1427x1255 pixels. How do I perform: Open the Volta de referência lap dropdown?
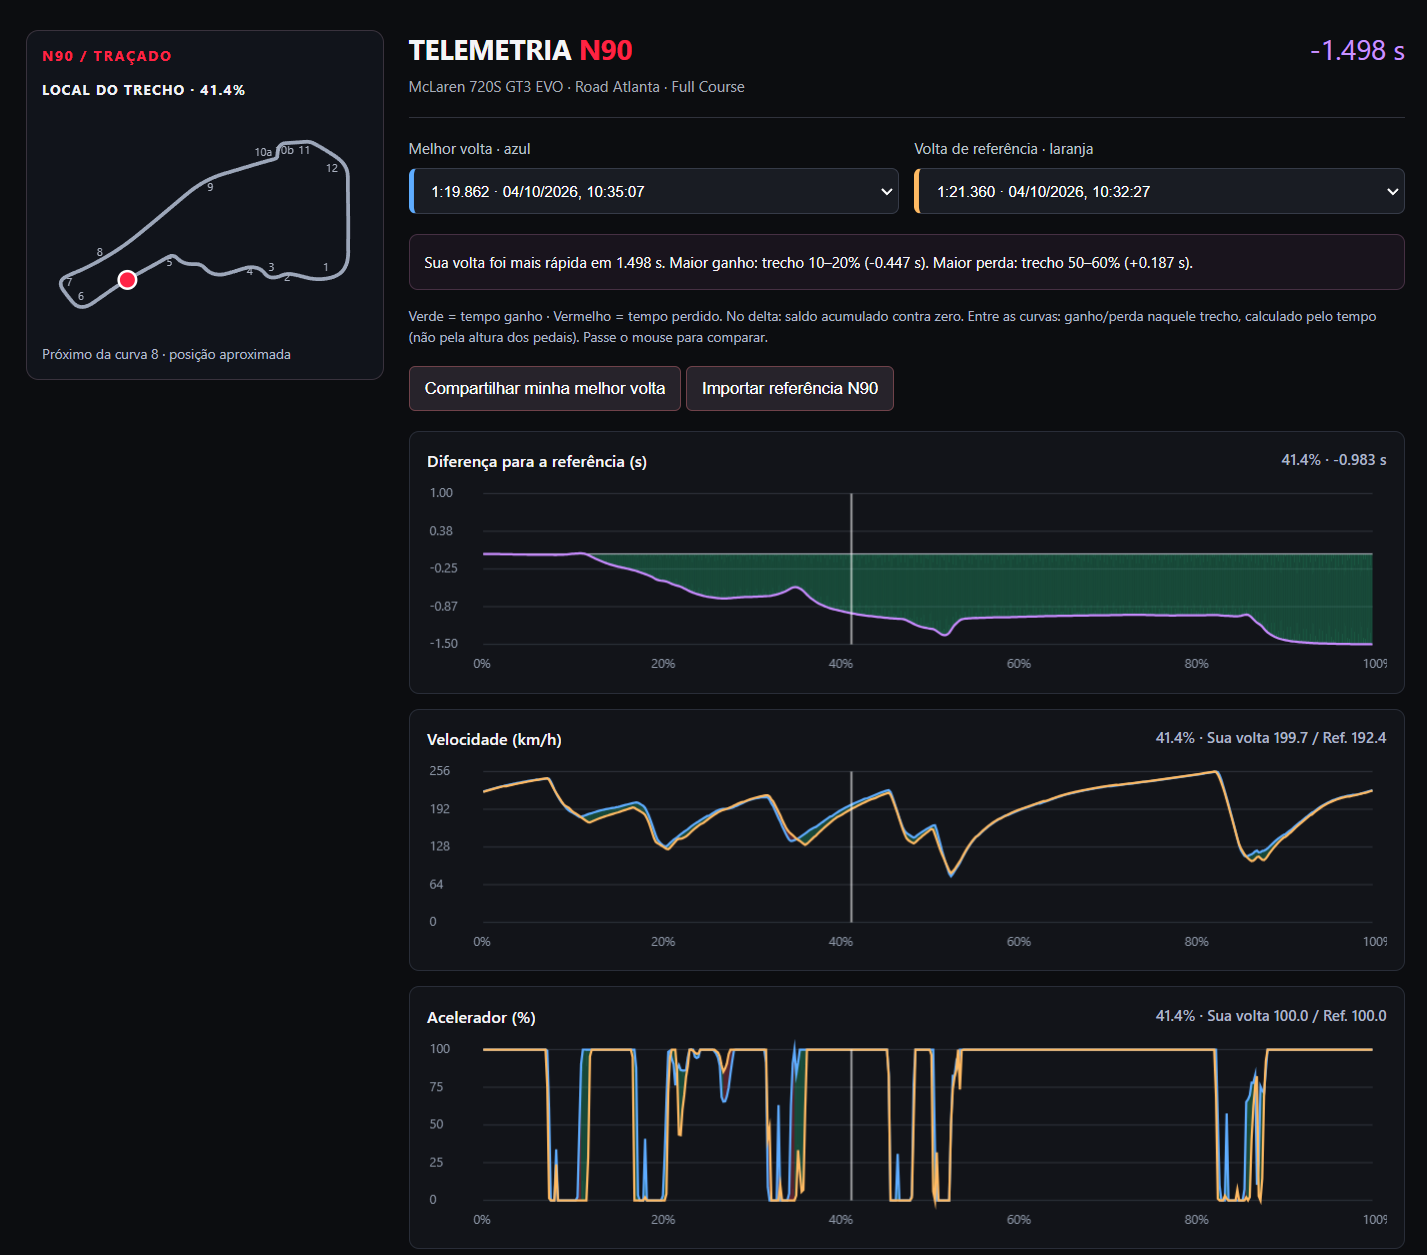click(x=1159, y=191)
